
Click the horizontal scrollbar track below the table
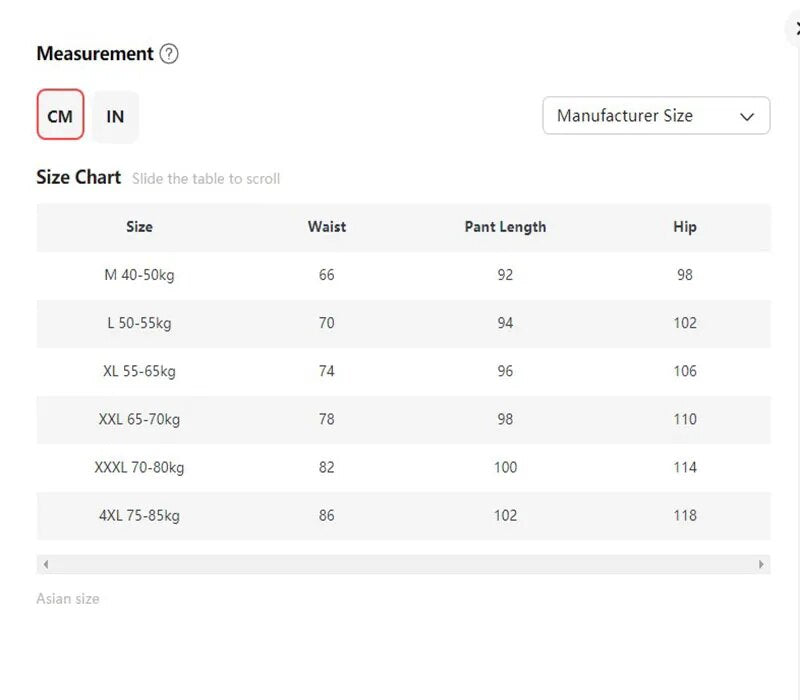click(400, 565)
